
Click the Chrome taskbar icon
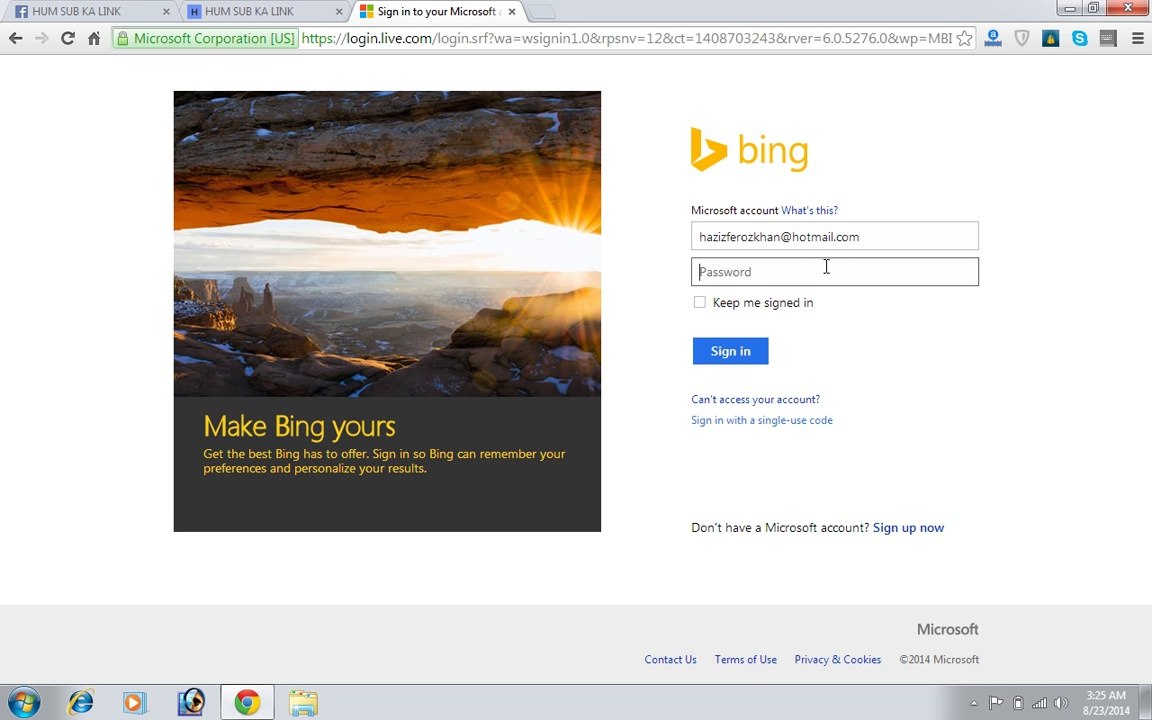[x=248, y=702]
